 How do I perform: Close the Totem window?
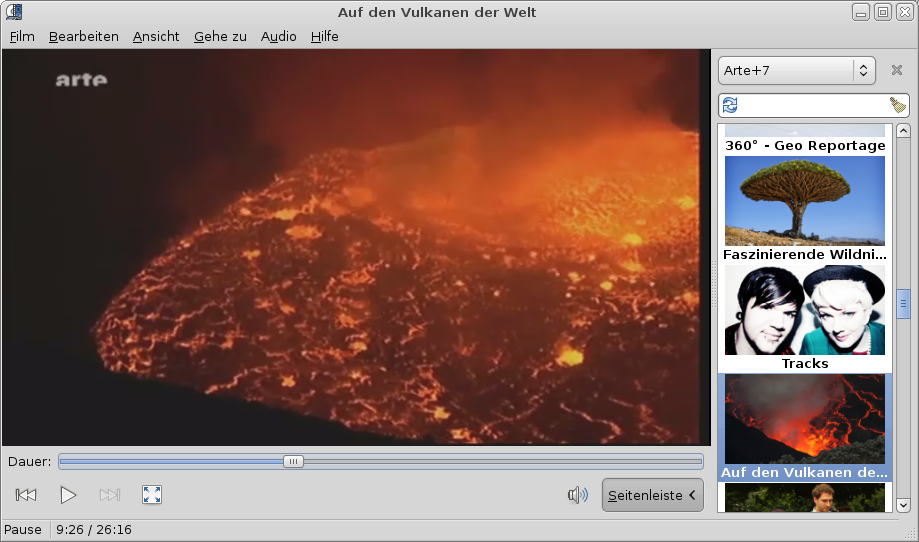[905, 12]
